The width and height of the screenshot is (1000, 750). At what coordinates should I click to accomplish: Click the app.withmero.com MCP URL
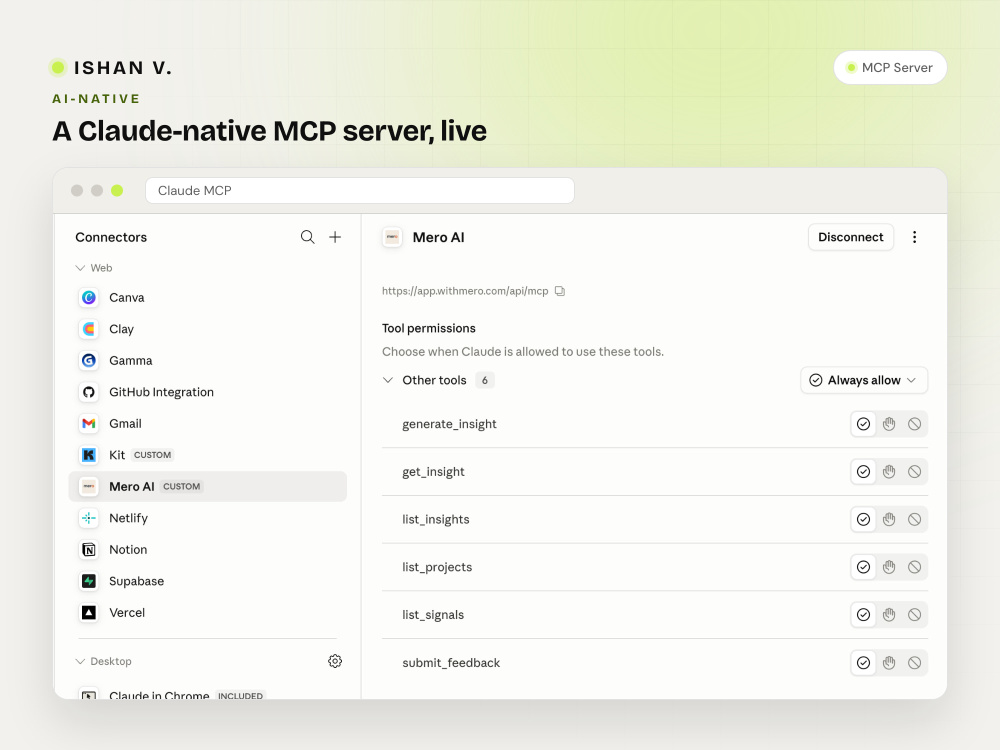click(465, 291)
